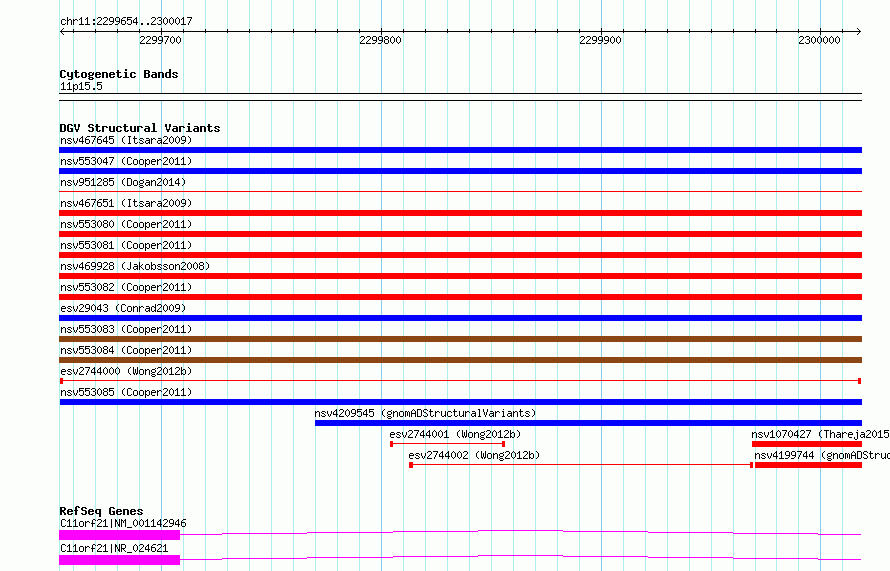Click the right arrow of the ruler
This screenshot has width=890, height=571.
[x=859, y=31]
